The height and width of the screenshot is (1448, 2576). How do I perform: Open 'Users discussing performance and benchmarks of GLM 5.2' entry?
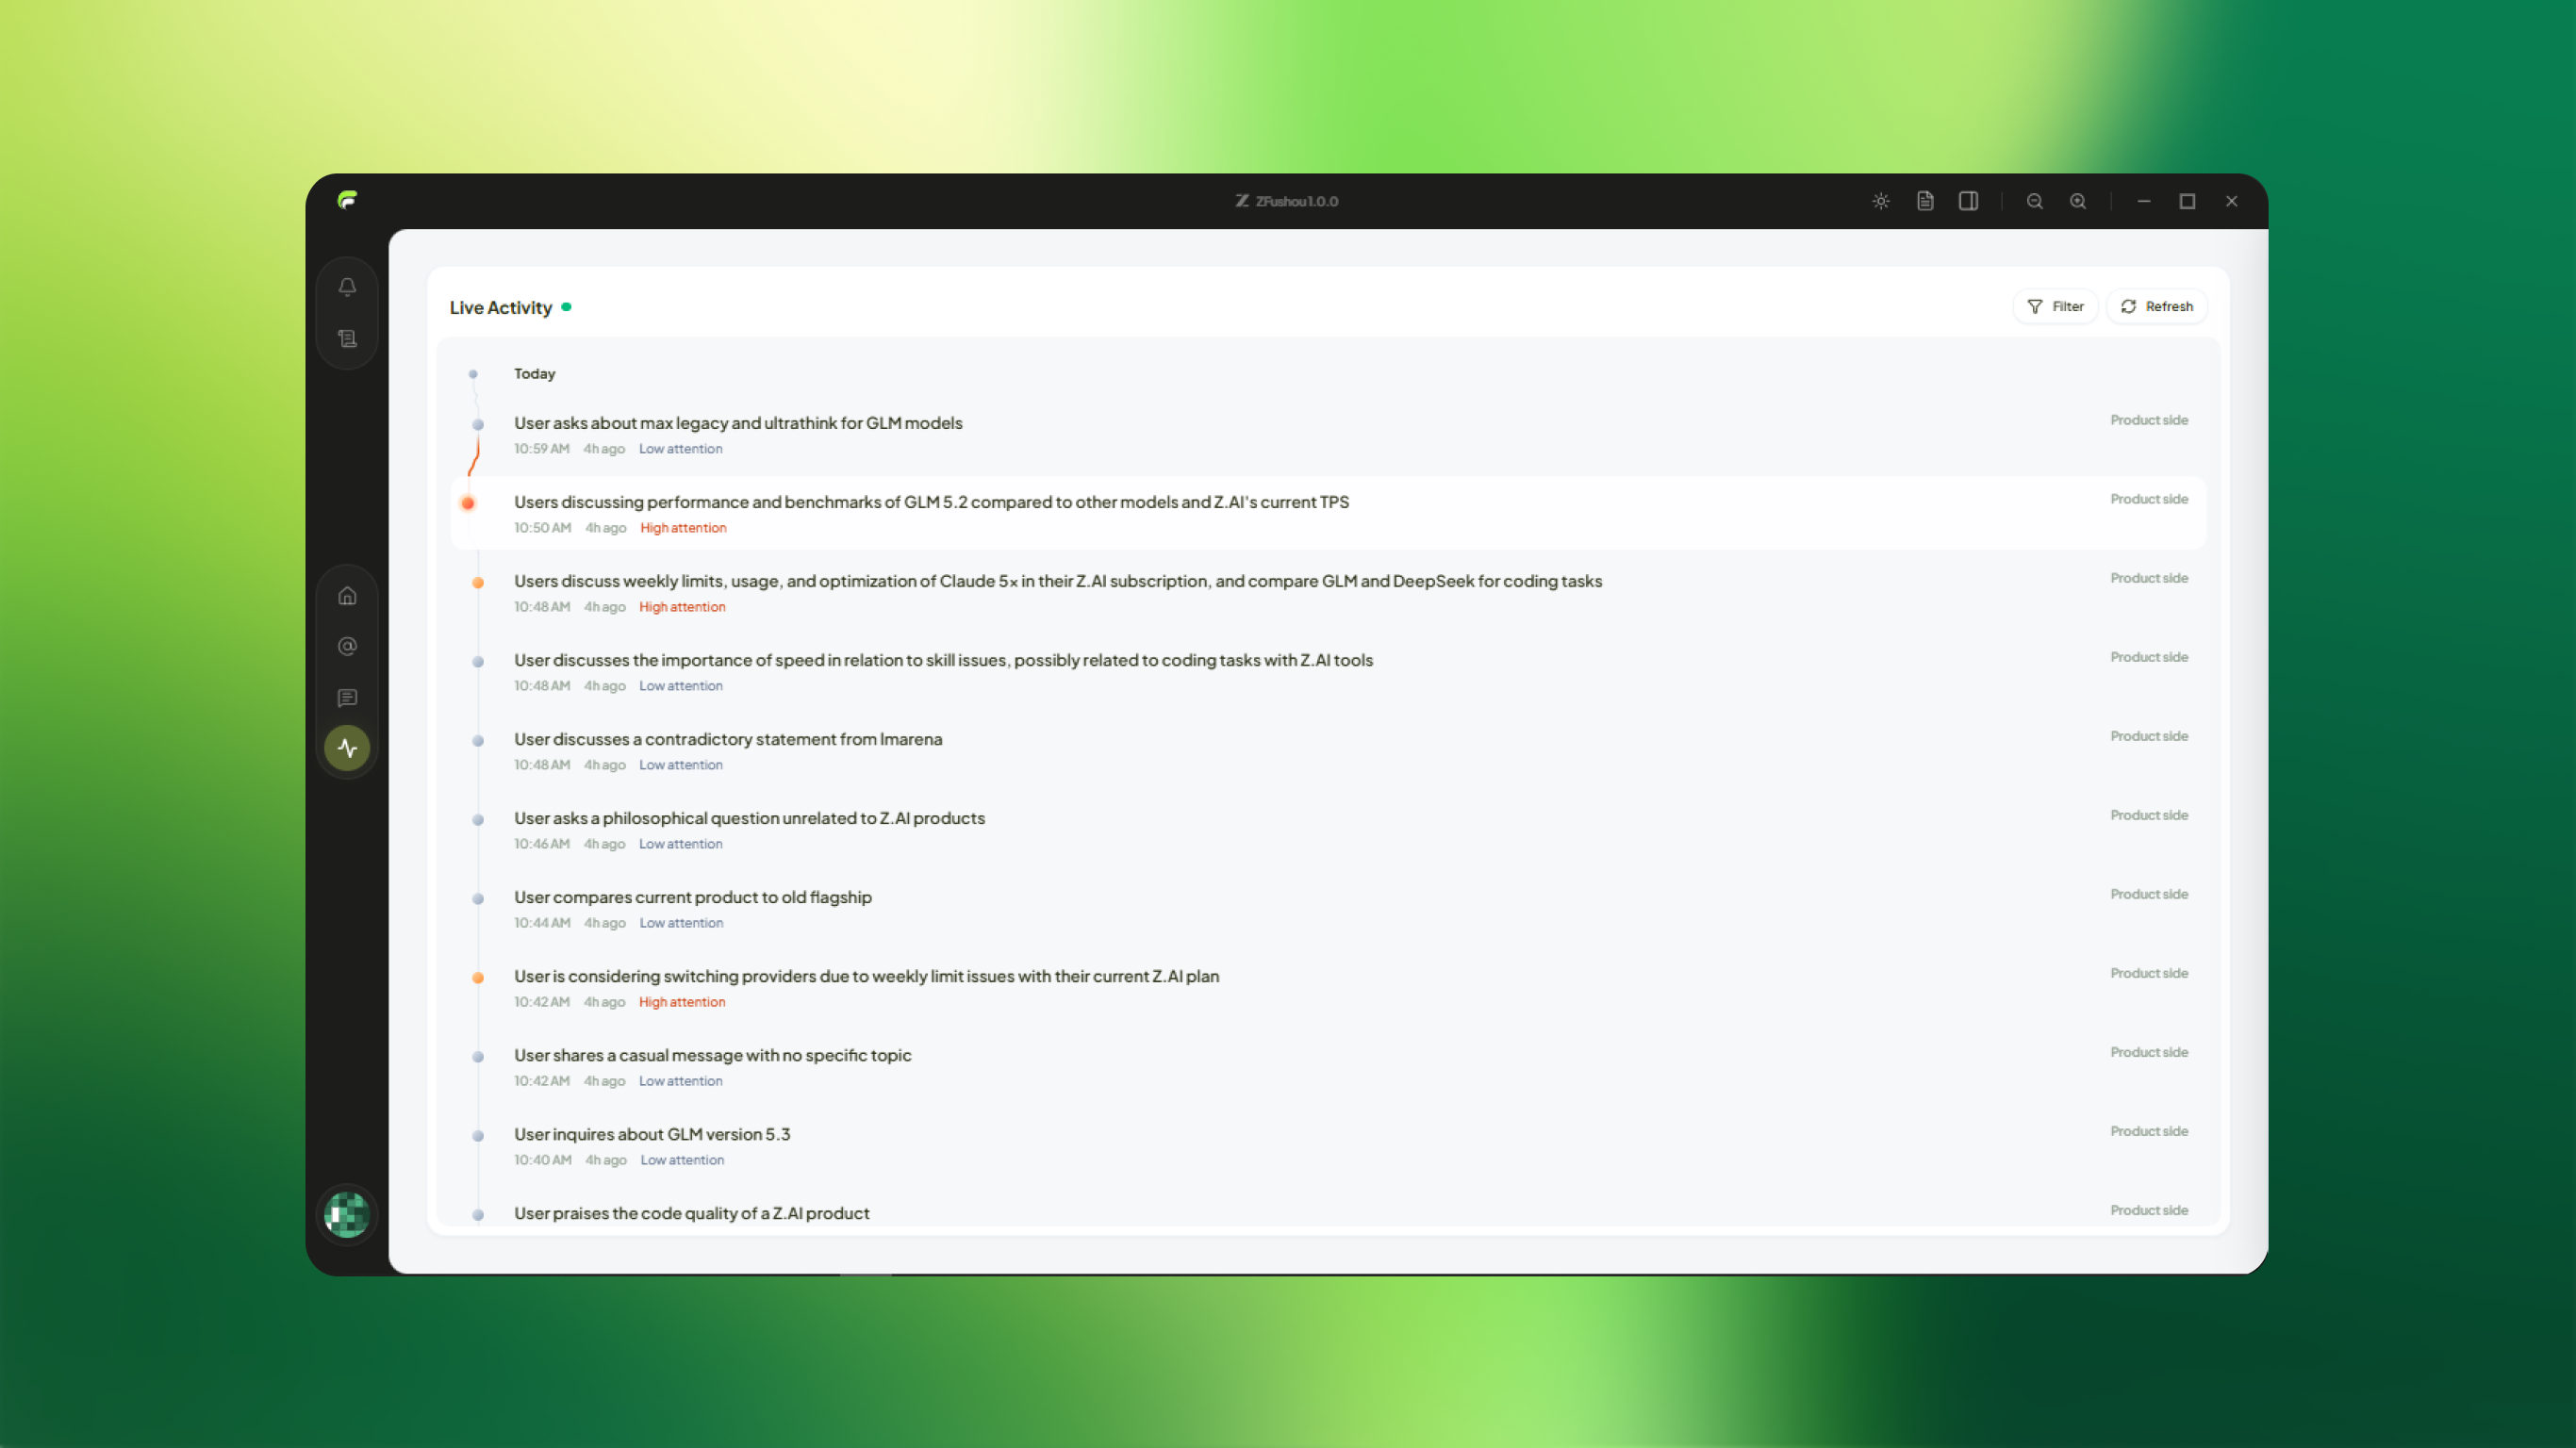point(1328,514)
